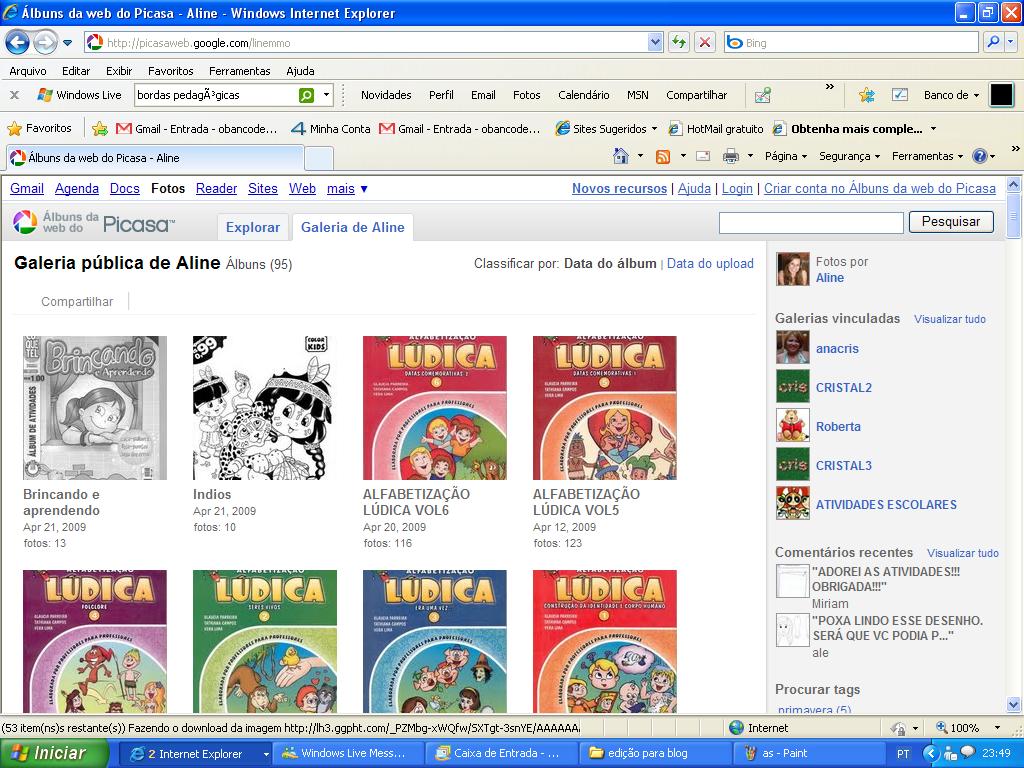Click the anacris gallery avatar
Screen dimensions: 1024x768
[793, 347]
